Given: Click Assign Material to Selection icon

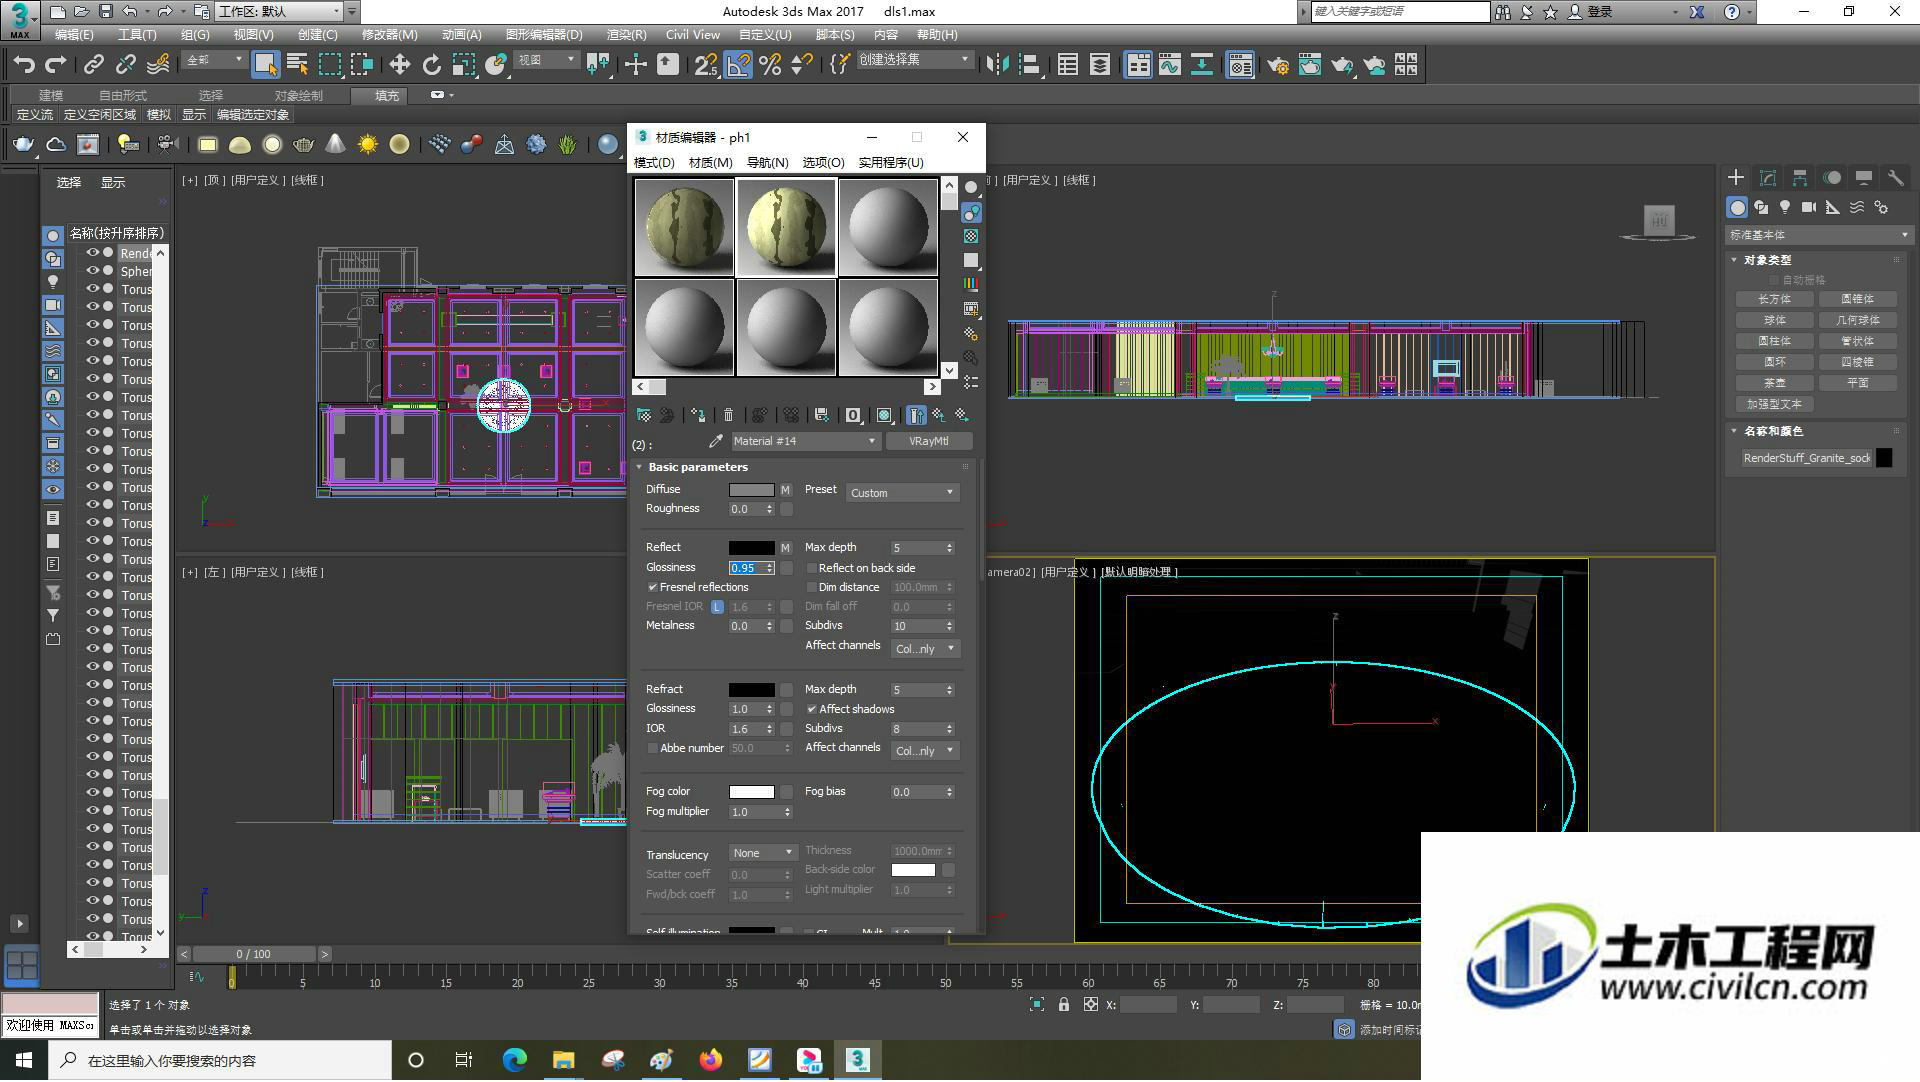Looking at the screenshot, I should click(x=698, y=415).
